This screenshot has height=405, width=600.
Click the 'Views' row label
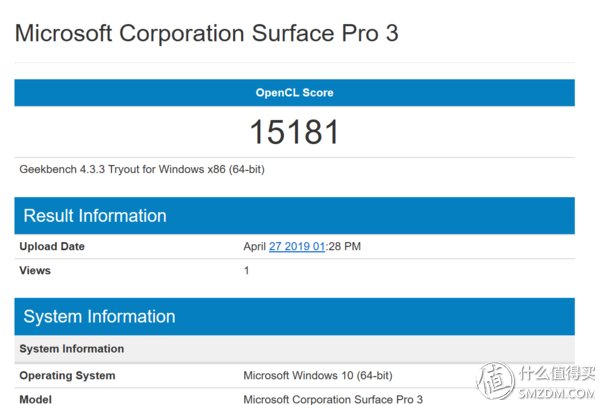coord(35,270)
